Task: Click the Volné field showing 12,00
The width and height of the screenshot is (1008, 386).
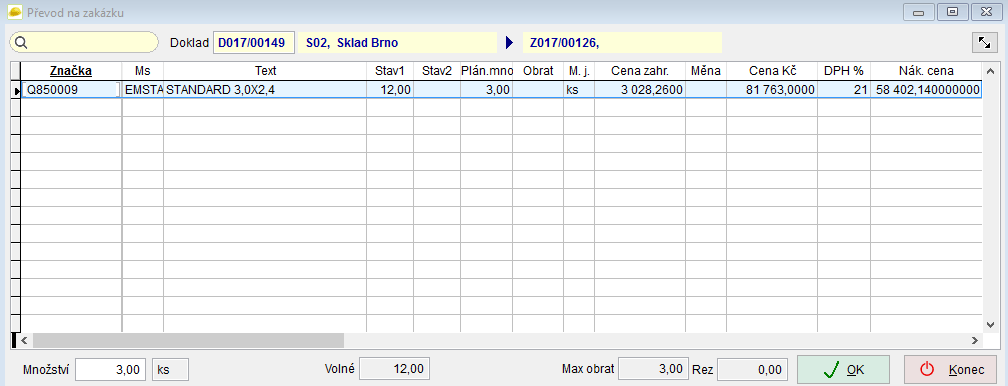Action: 394,369
